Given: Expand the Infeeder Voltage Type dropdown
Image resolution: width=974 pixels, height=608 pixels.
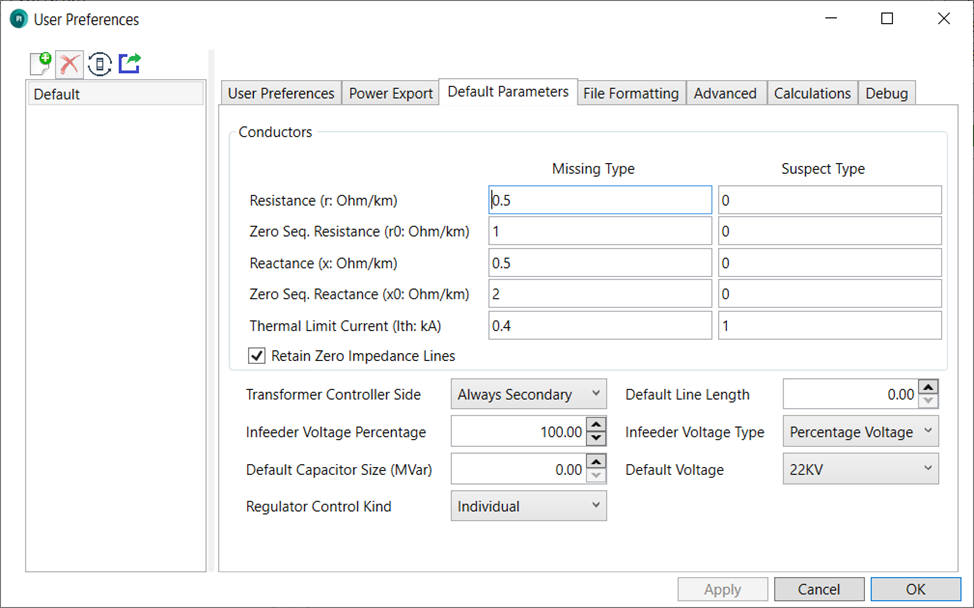Looking at the screenshot, I should point(860,432).
